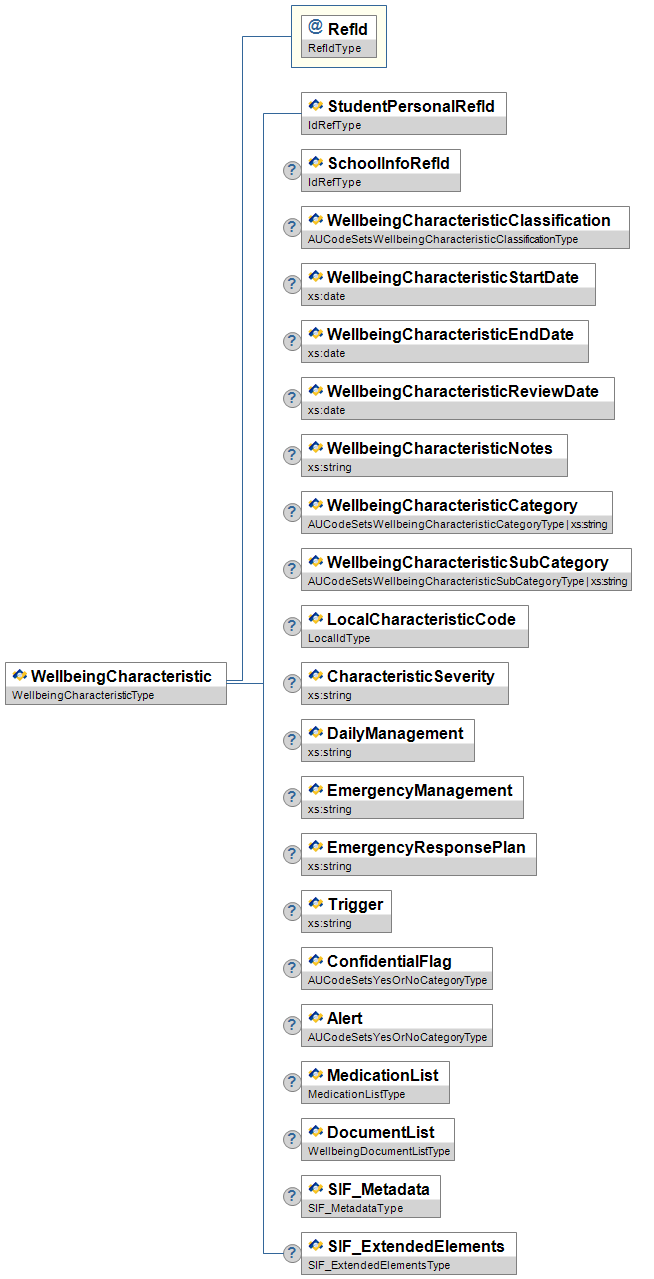Click the SIF_ExtendedElements element box
Viewport: 654px width, 1279px height.
415,1246
